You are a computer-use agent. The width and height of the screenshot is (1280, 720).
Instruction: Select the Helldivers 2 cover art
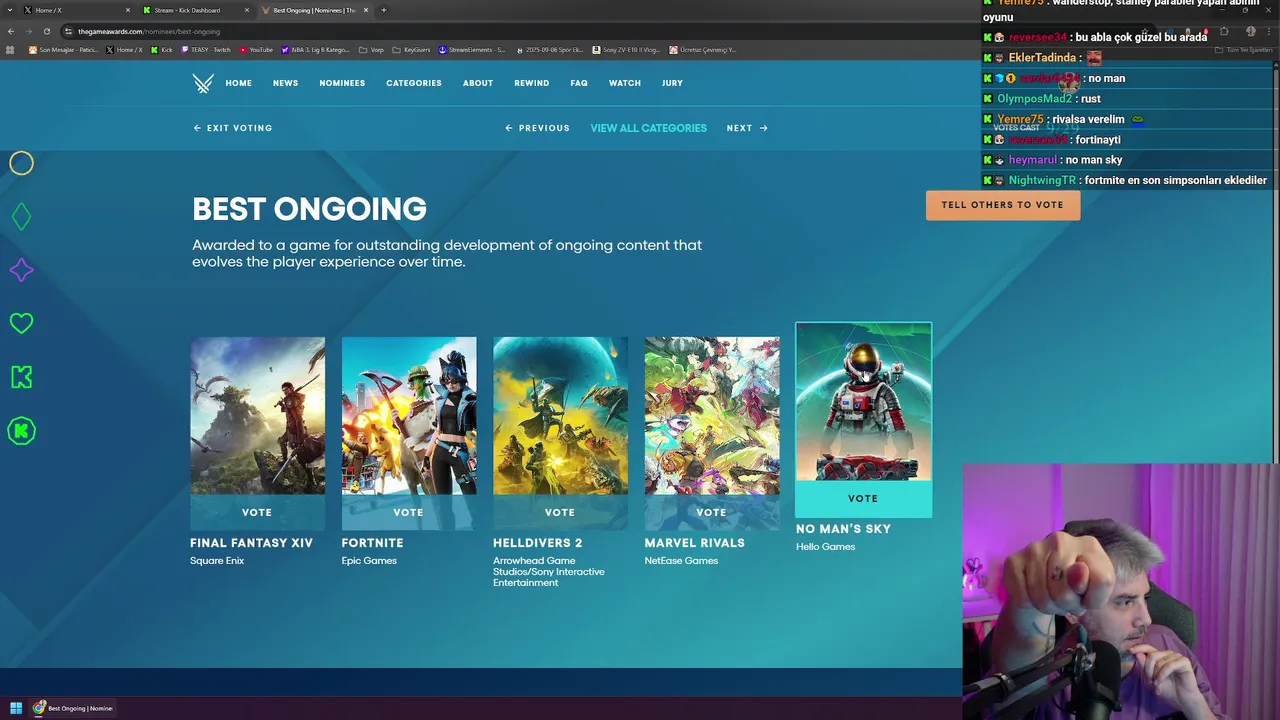point(560,416)
